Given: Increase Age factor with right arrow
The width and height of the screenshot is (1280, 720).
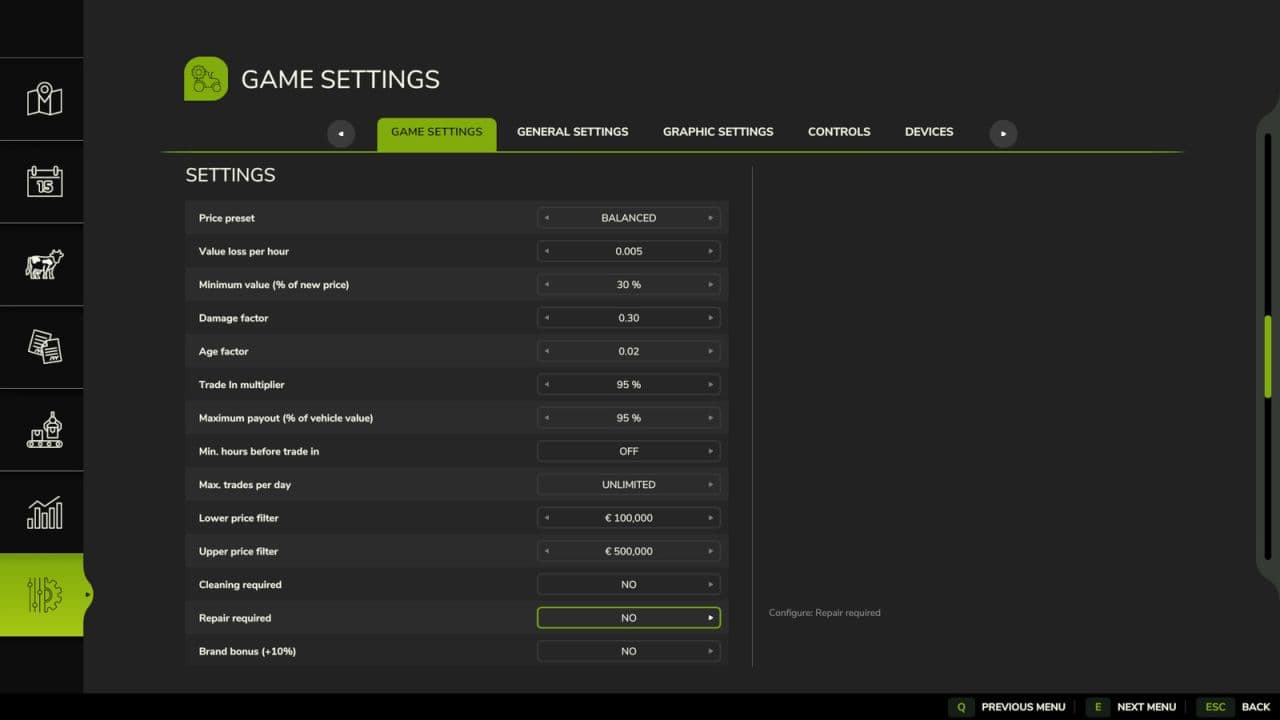Looking at the screenshot, I should [711, 351].
